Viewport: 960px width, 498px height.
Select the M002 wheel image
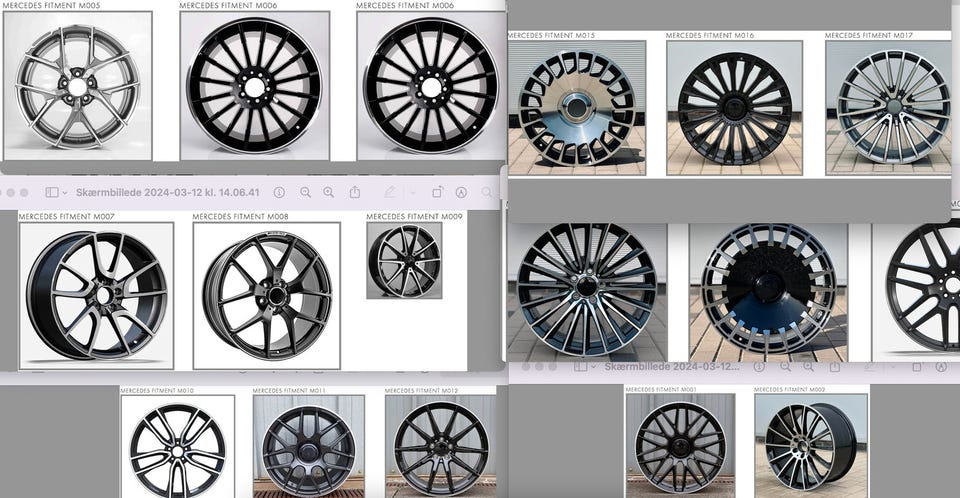(811, 446)
